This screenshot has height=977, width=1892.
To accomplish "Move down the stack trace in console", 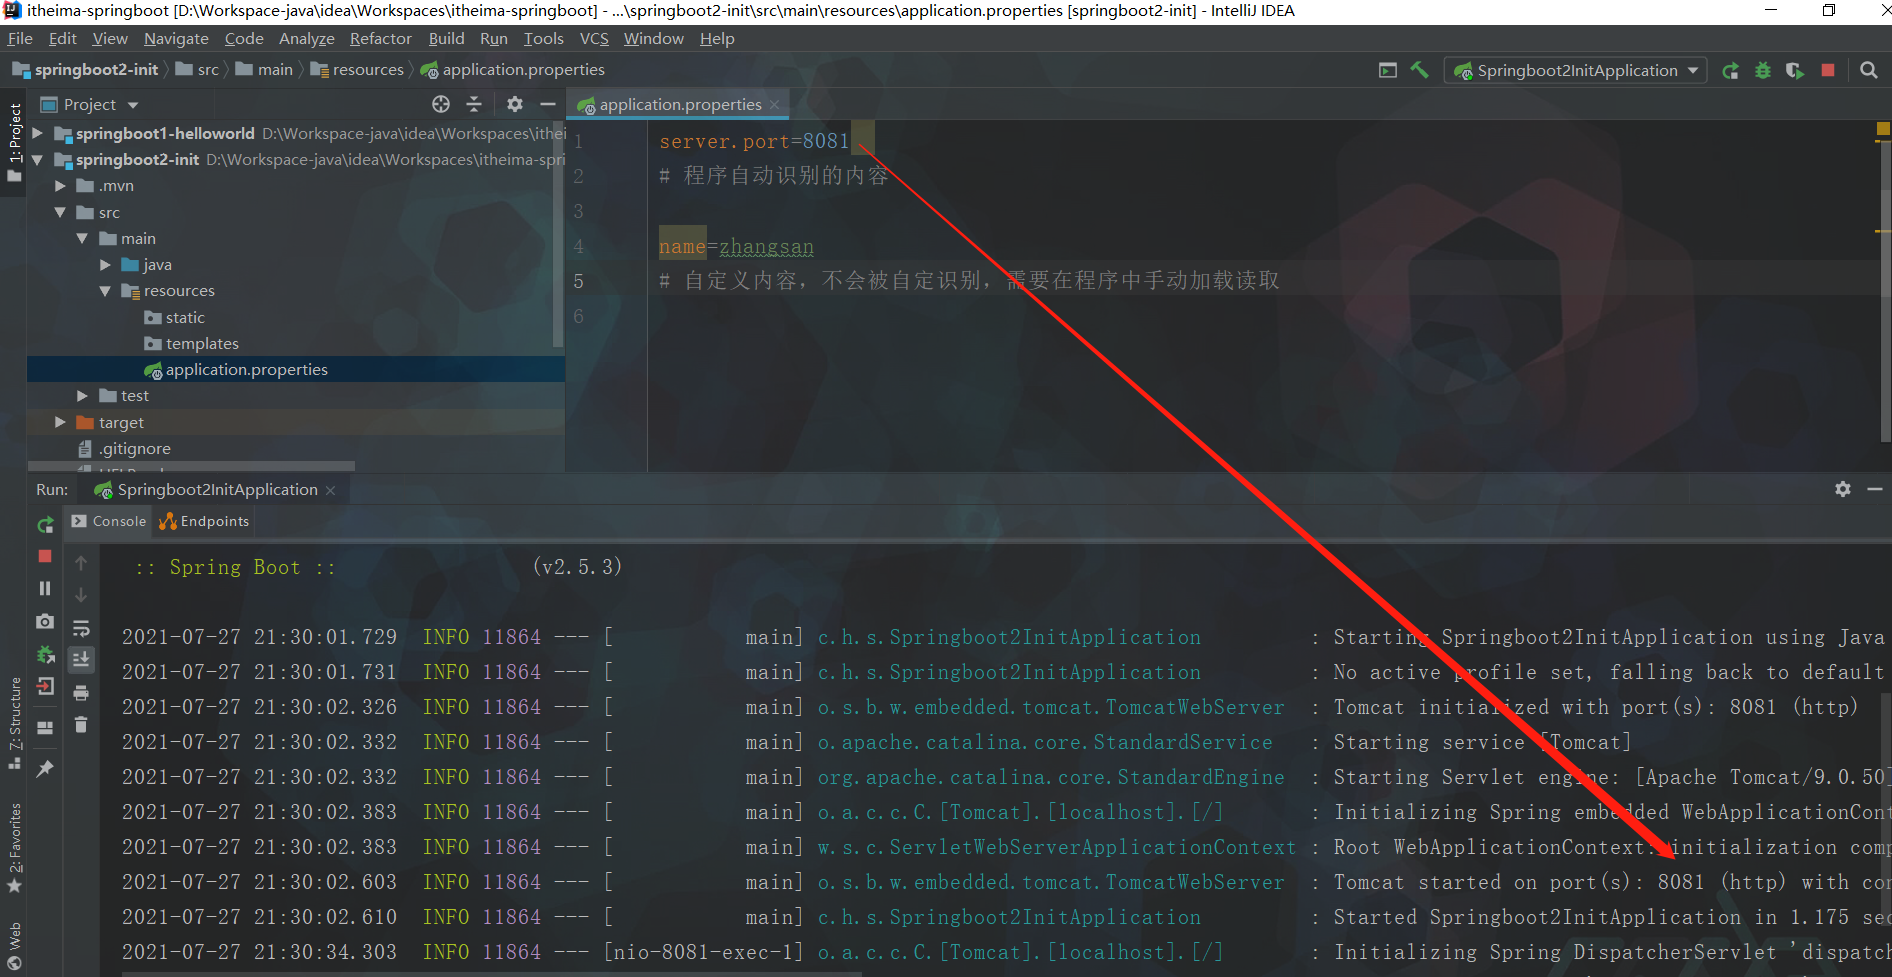I will (81, 595).
